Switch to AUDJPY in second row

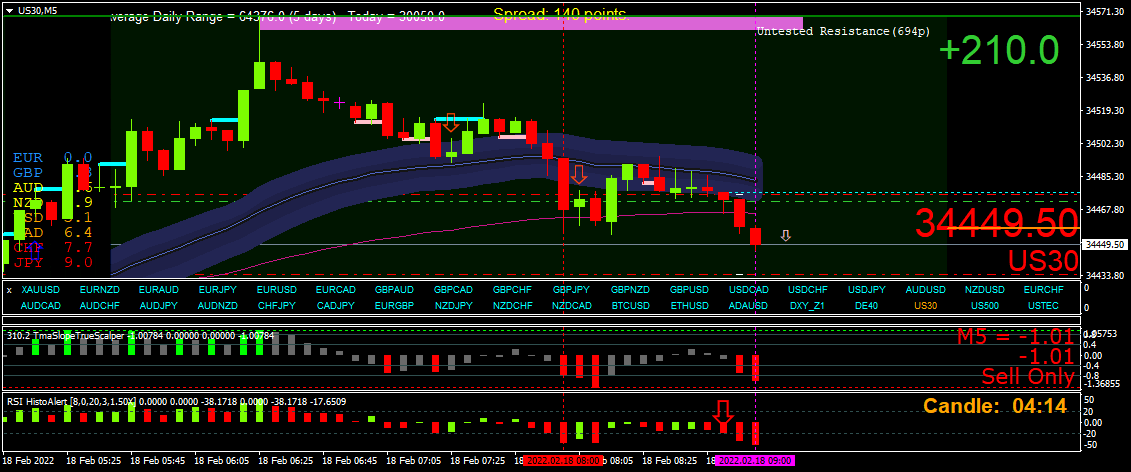159,305
